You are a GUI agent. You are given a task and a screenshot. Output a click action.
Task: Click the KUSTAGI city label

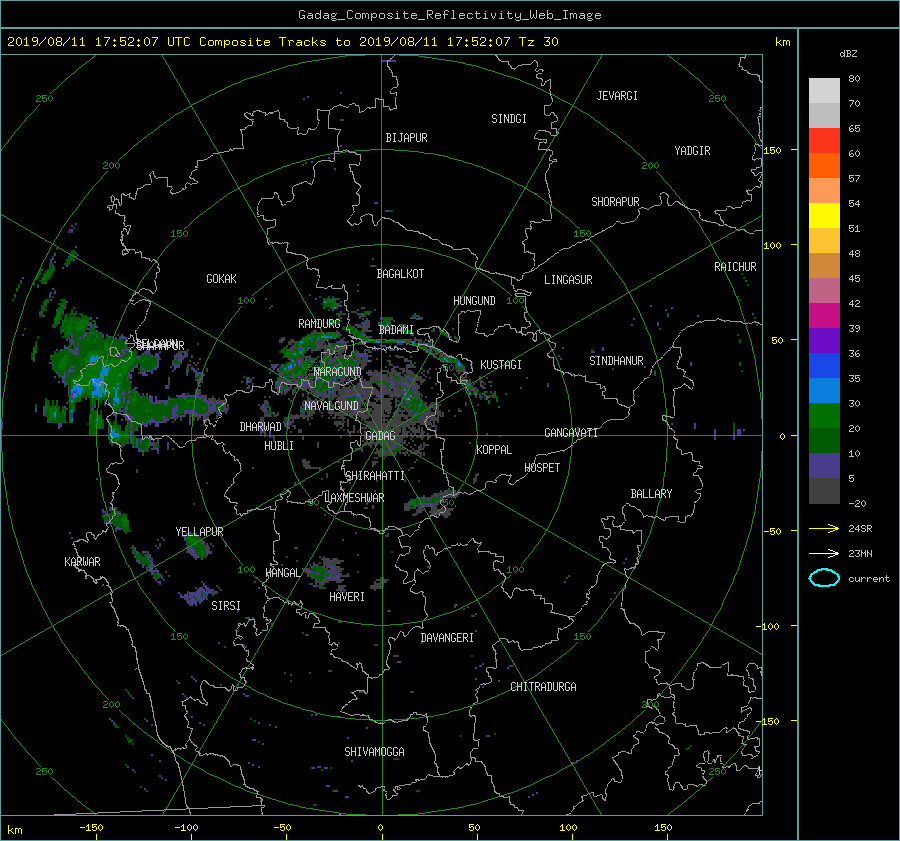[x=501, y=365]
